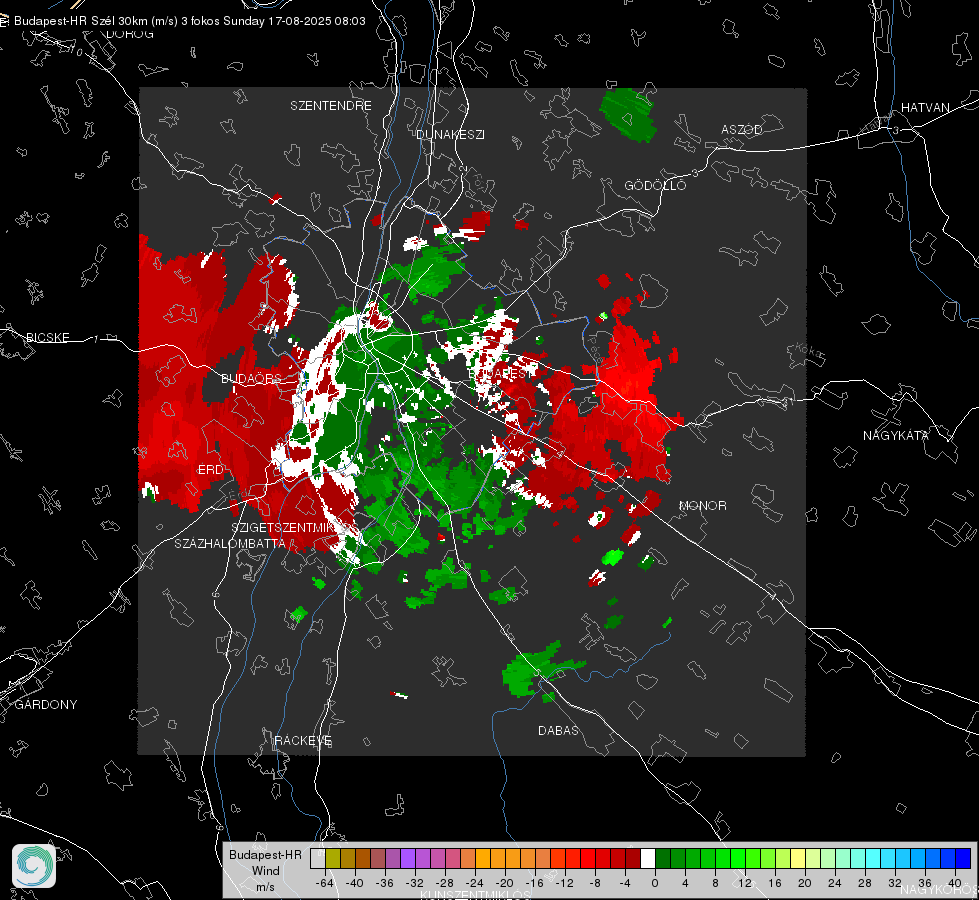Click legend value 12
This screenshot has width=979, height=900.
click(744, 883)
